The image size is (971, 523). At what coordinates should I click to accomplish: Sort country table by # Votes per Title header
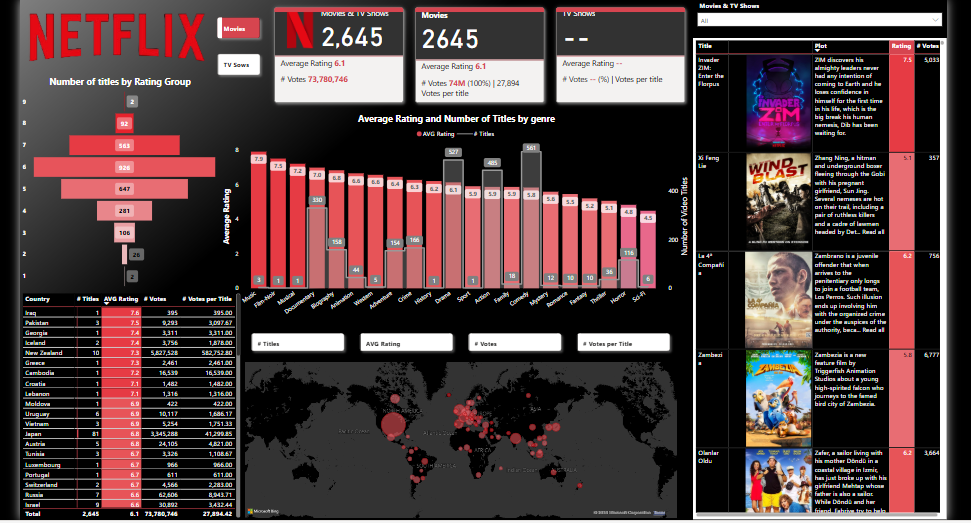click(x=207, y=299)
